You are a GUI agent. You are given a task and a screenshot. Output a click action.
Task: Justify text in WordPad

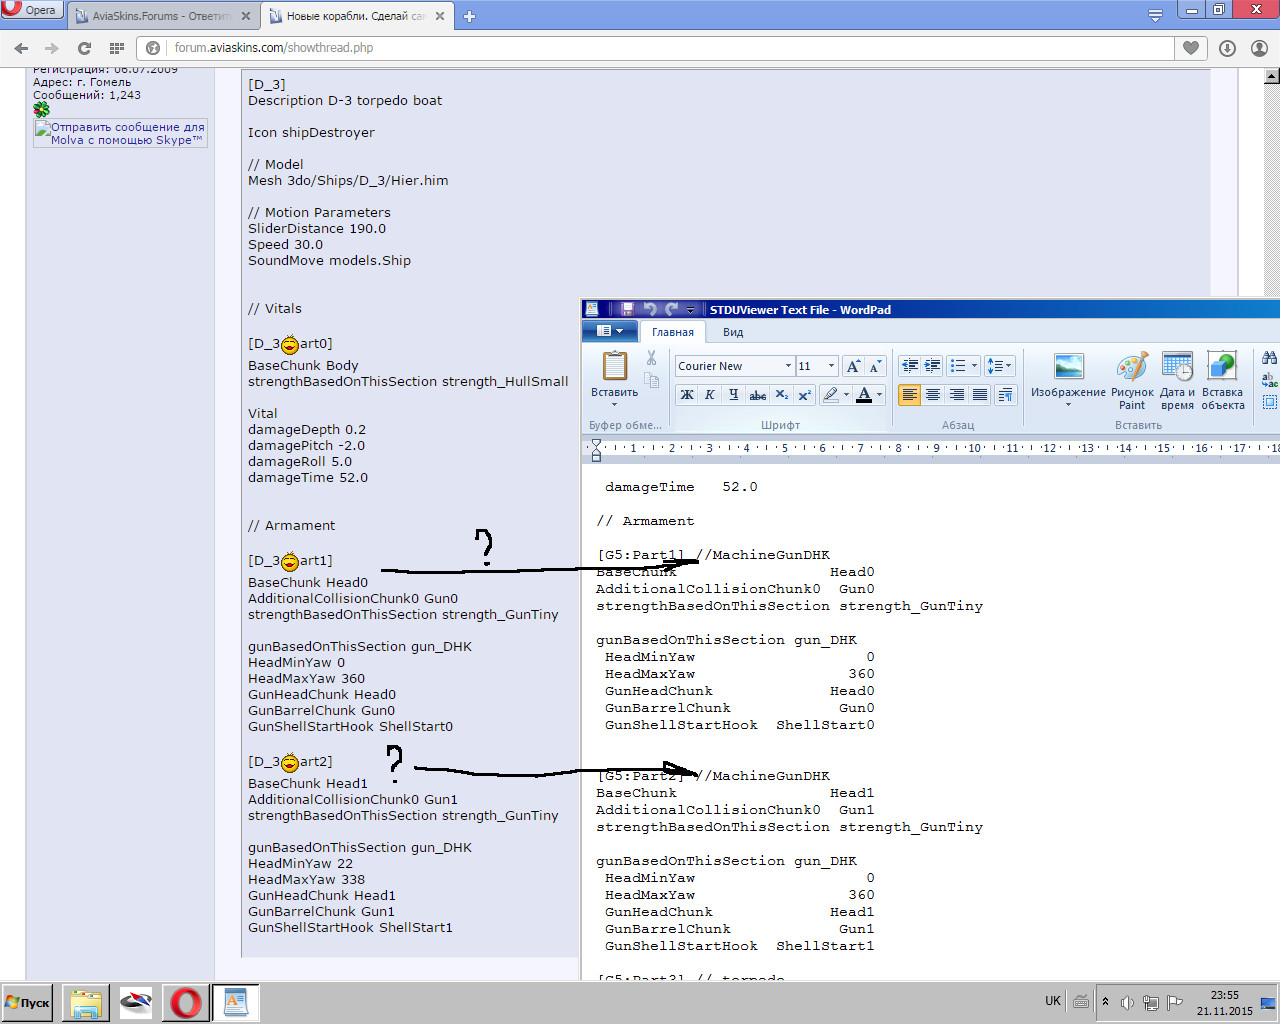[980, 395]
